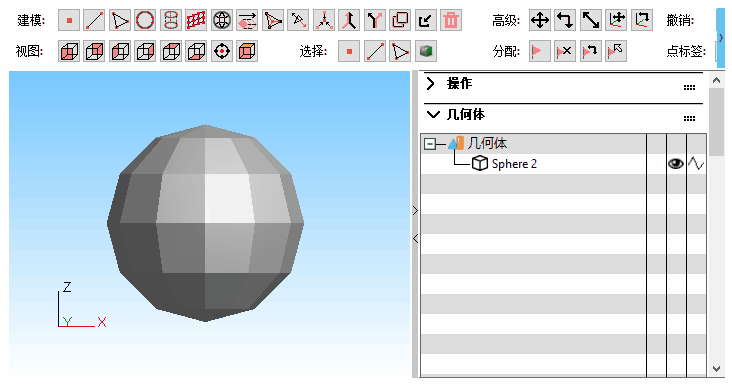Click the orange-topped solid cube view icon
732x388 pixels.
[x=247, y=51]
